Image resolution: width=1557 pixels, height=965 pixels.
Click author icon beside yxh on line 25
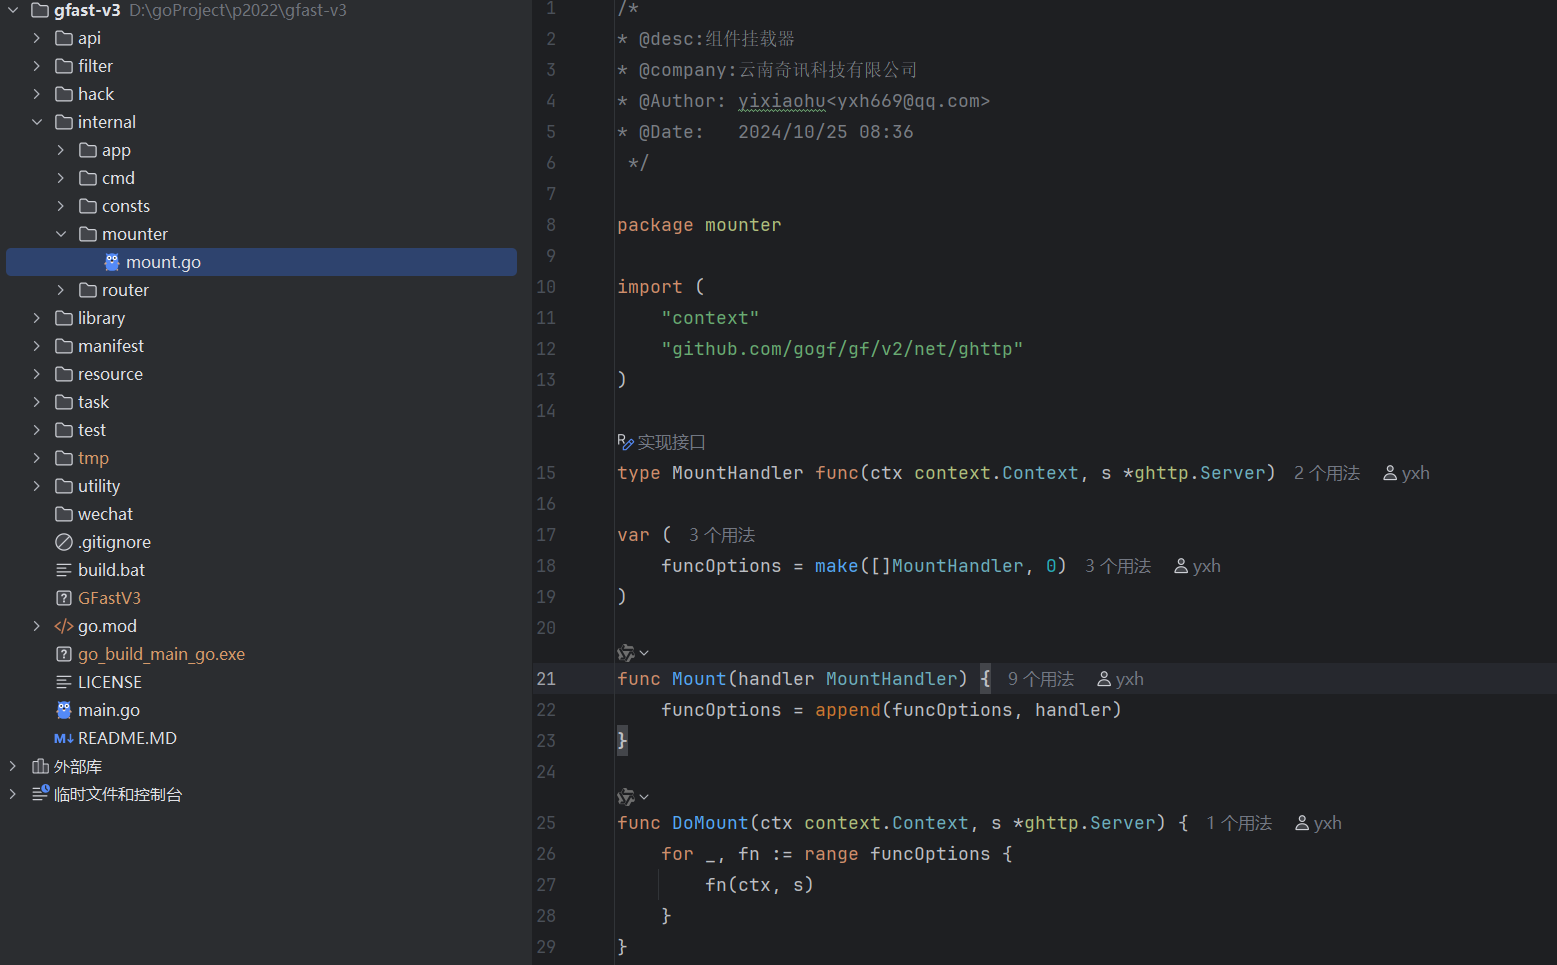[1302, 823]
